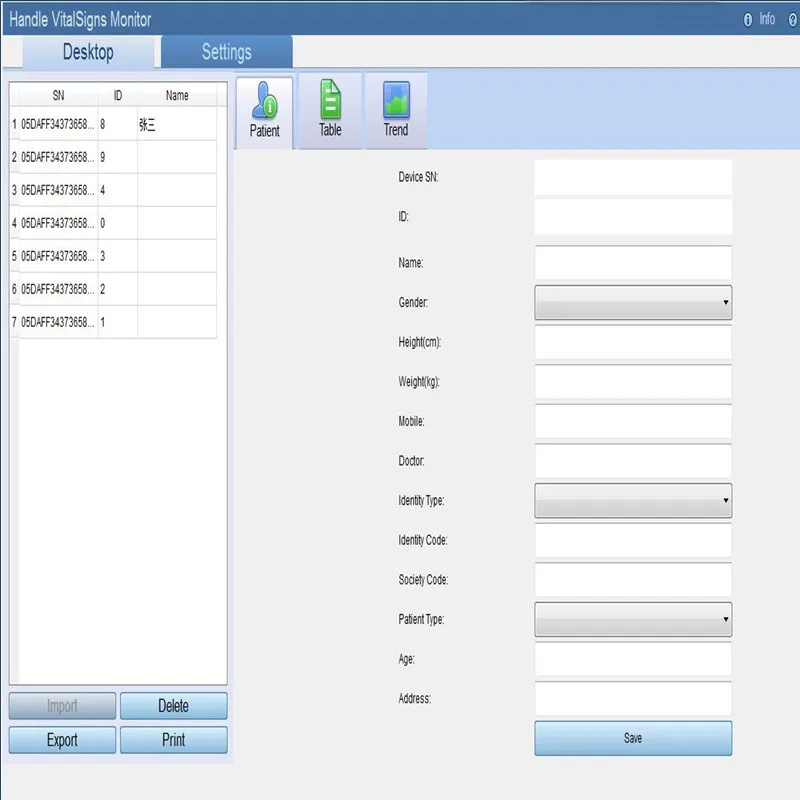Click the Print button
The height and width of the screenshot is (800, 800).
pyautogui.click(x=173, y=740)
